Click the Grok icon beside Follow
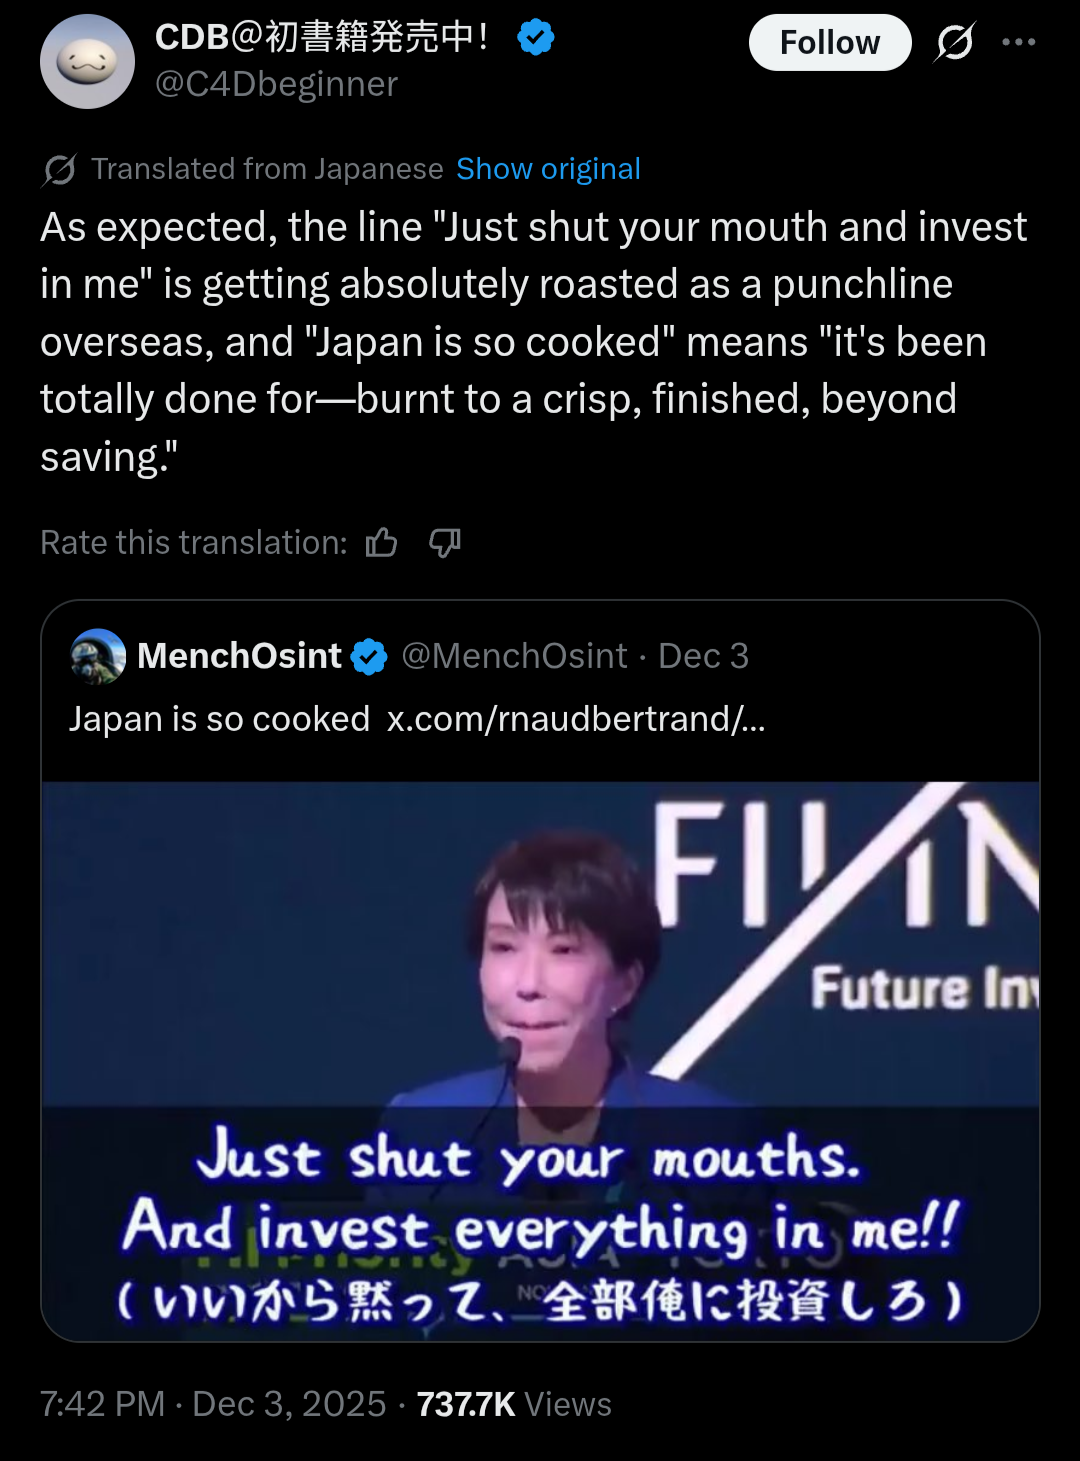 click(x=955, y=42)
